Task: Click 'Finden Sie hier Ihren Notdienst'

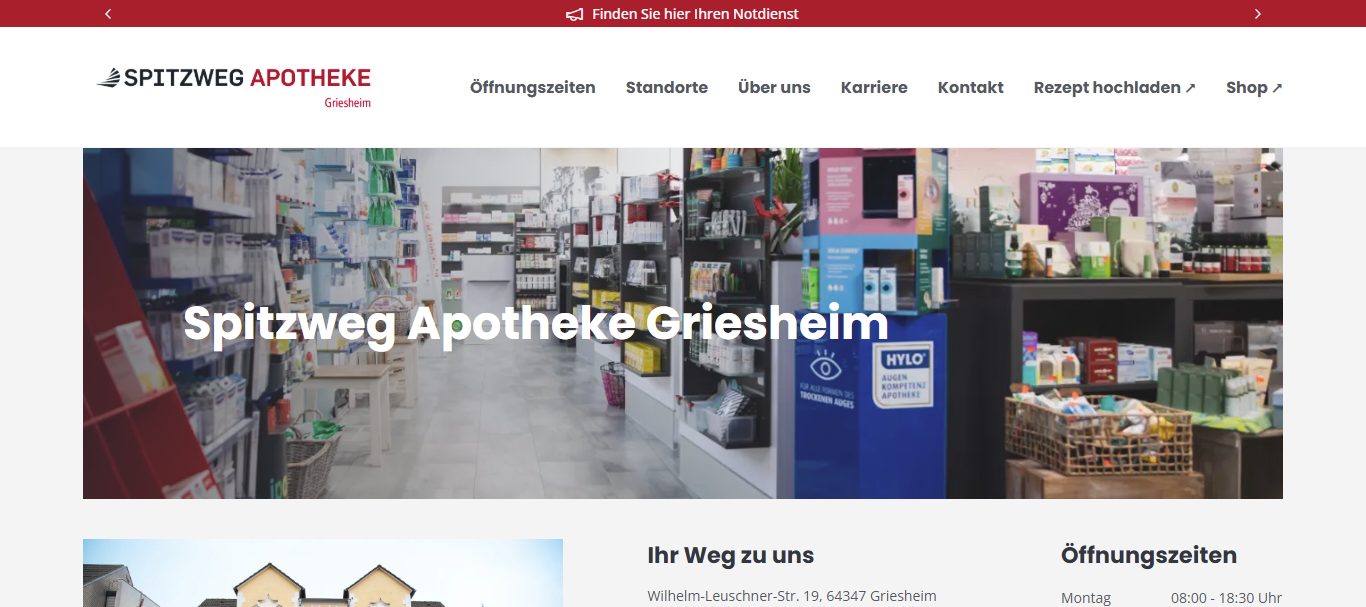Action: pos(695,14)
